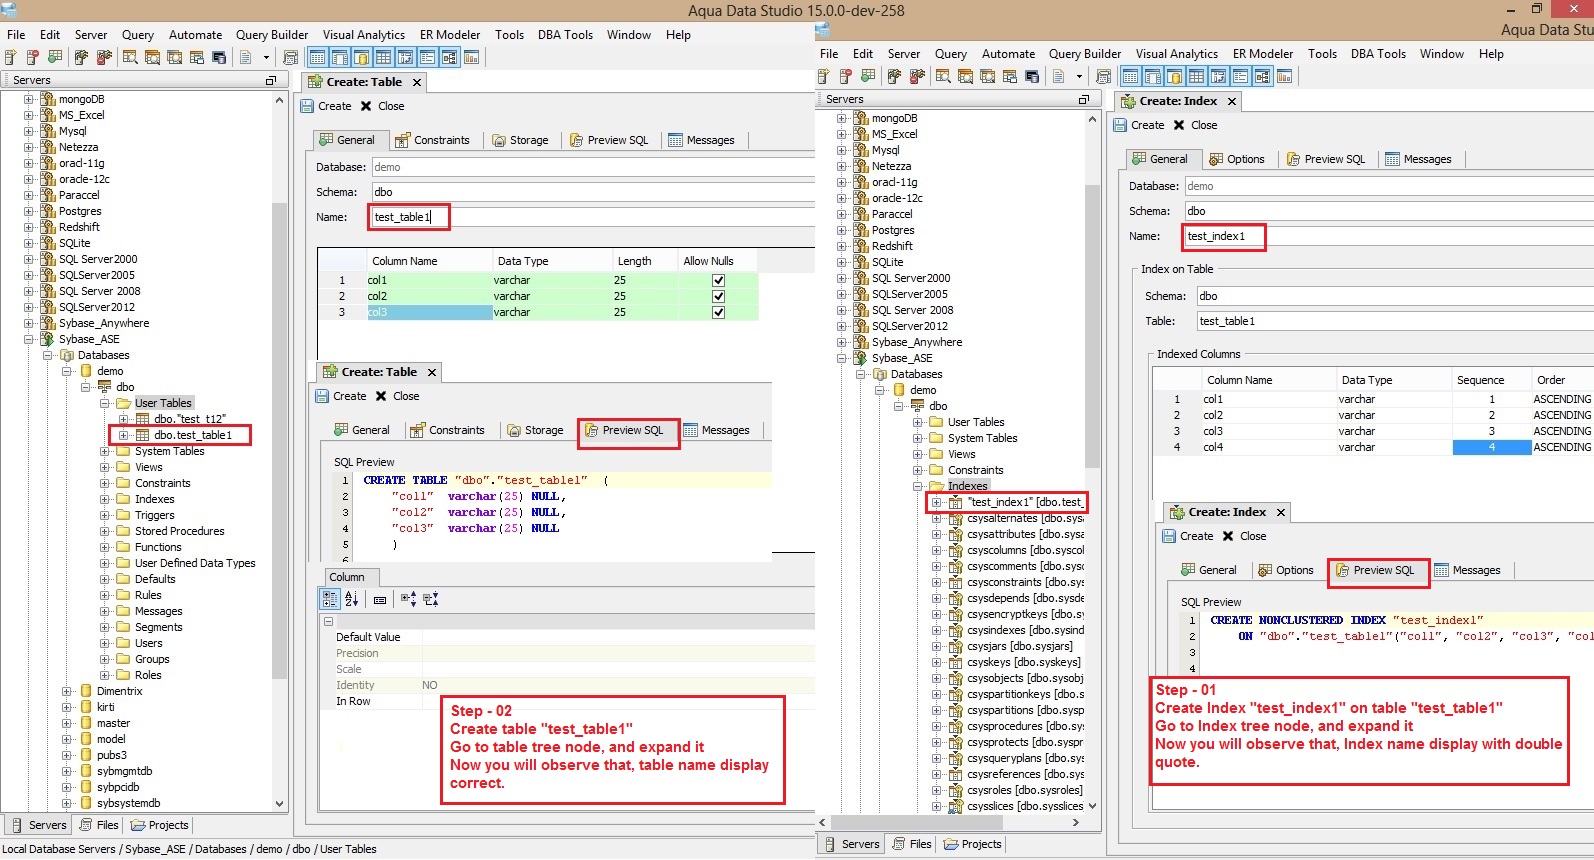Image resolution: width=1594 pixels, height=860 pixels.
Task: Toggle the database cylinder panel button in the right toolbar
Action: [x=1174, y=76]
